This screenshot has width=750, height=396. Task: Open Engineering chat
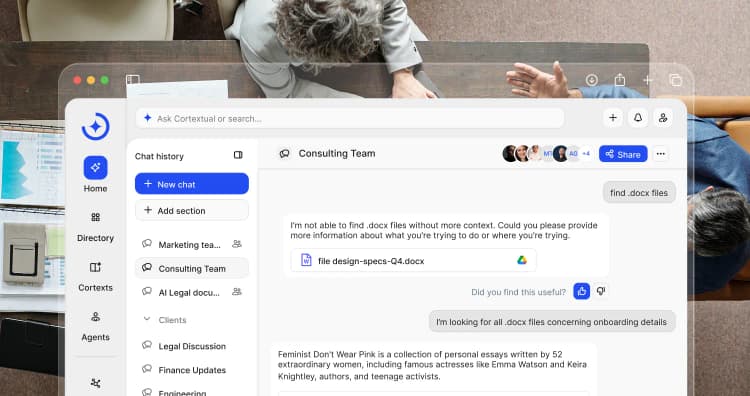click(x=192, y=391)
